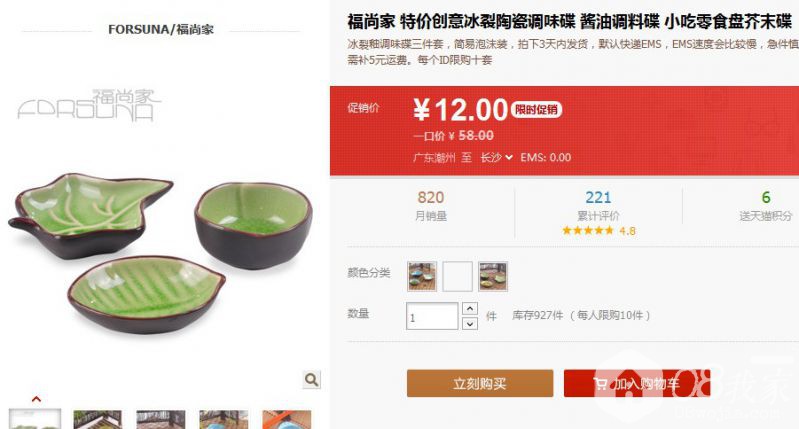Select the first product thumbnail below image
This screenshot has height=429, width=799.
pos(35,419)
